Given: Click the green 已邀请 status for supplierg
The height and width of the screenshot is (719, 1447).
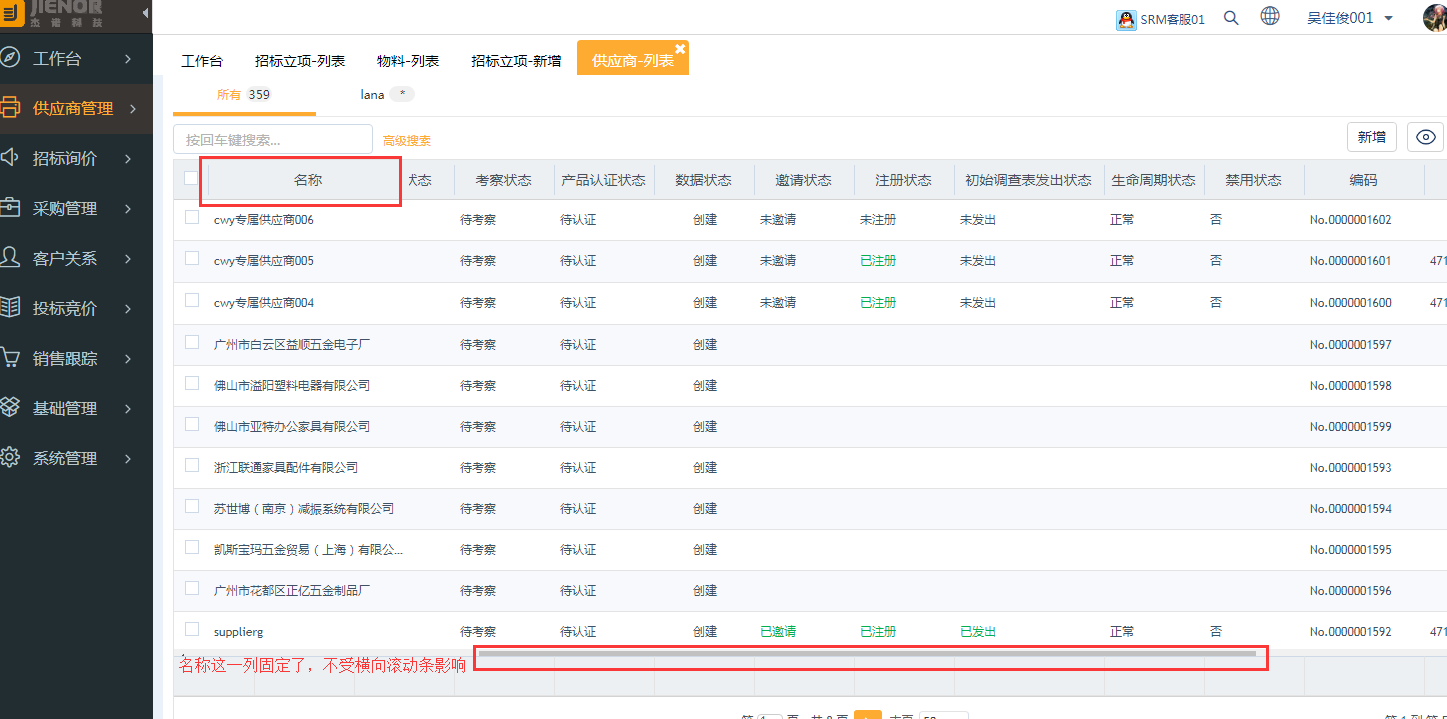Looking at the screenshot, I should (779, 631).
